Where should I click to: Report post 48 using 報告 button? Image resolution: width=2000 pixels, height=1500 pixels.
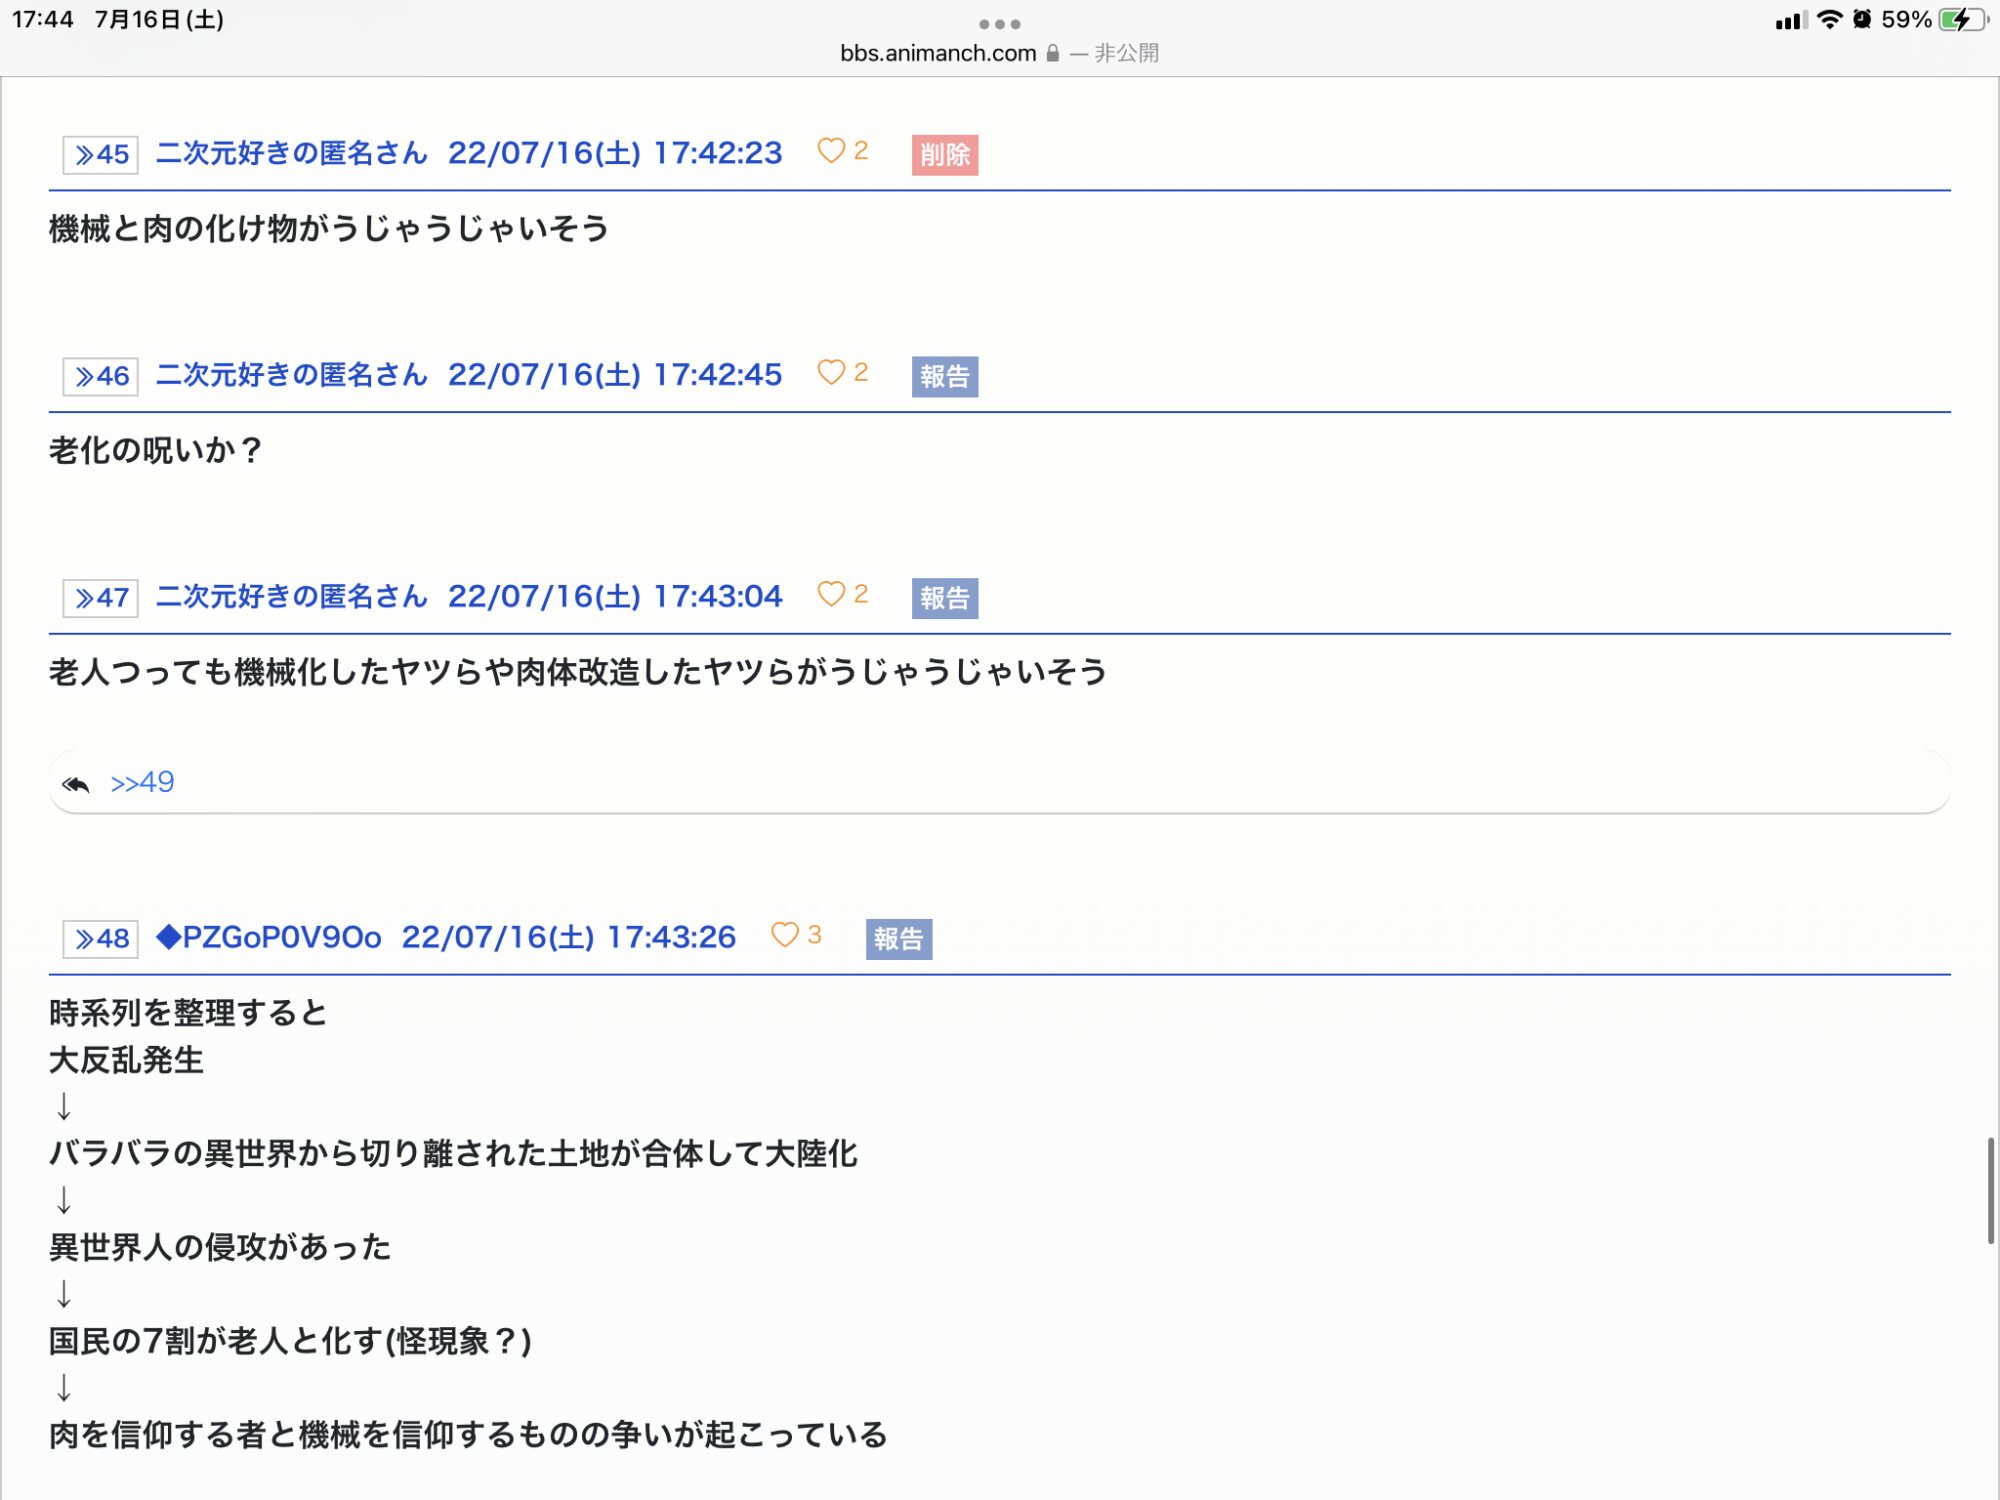[898, 939]
